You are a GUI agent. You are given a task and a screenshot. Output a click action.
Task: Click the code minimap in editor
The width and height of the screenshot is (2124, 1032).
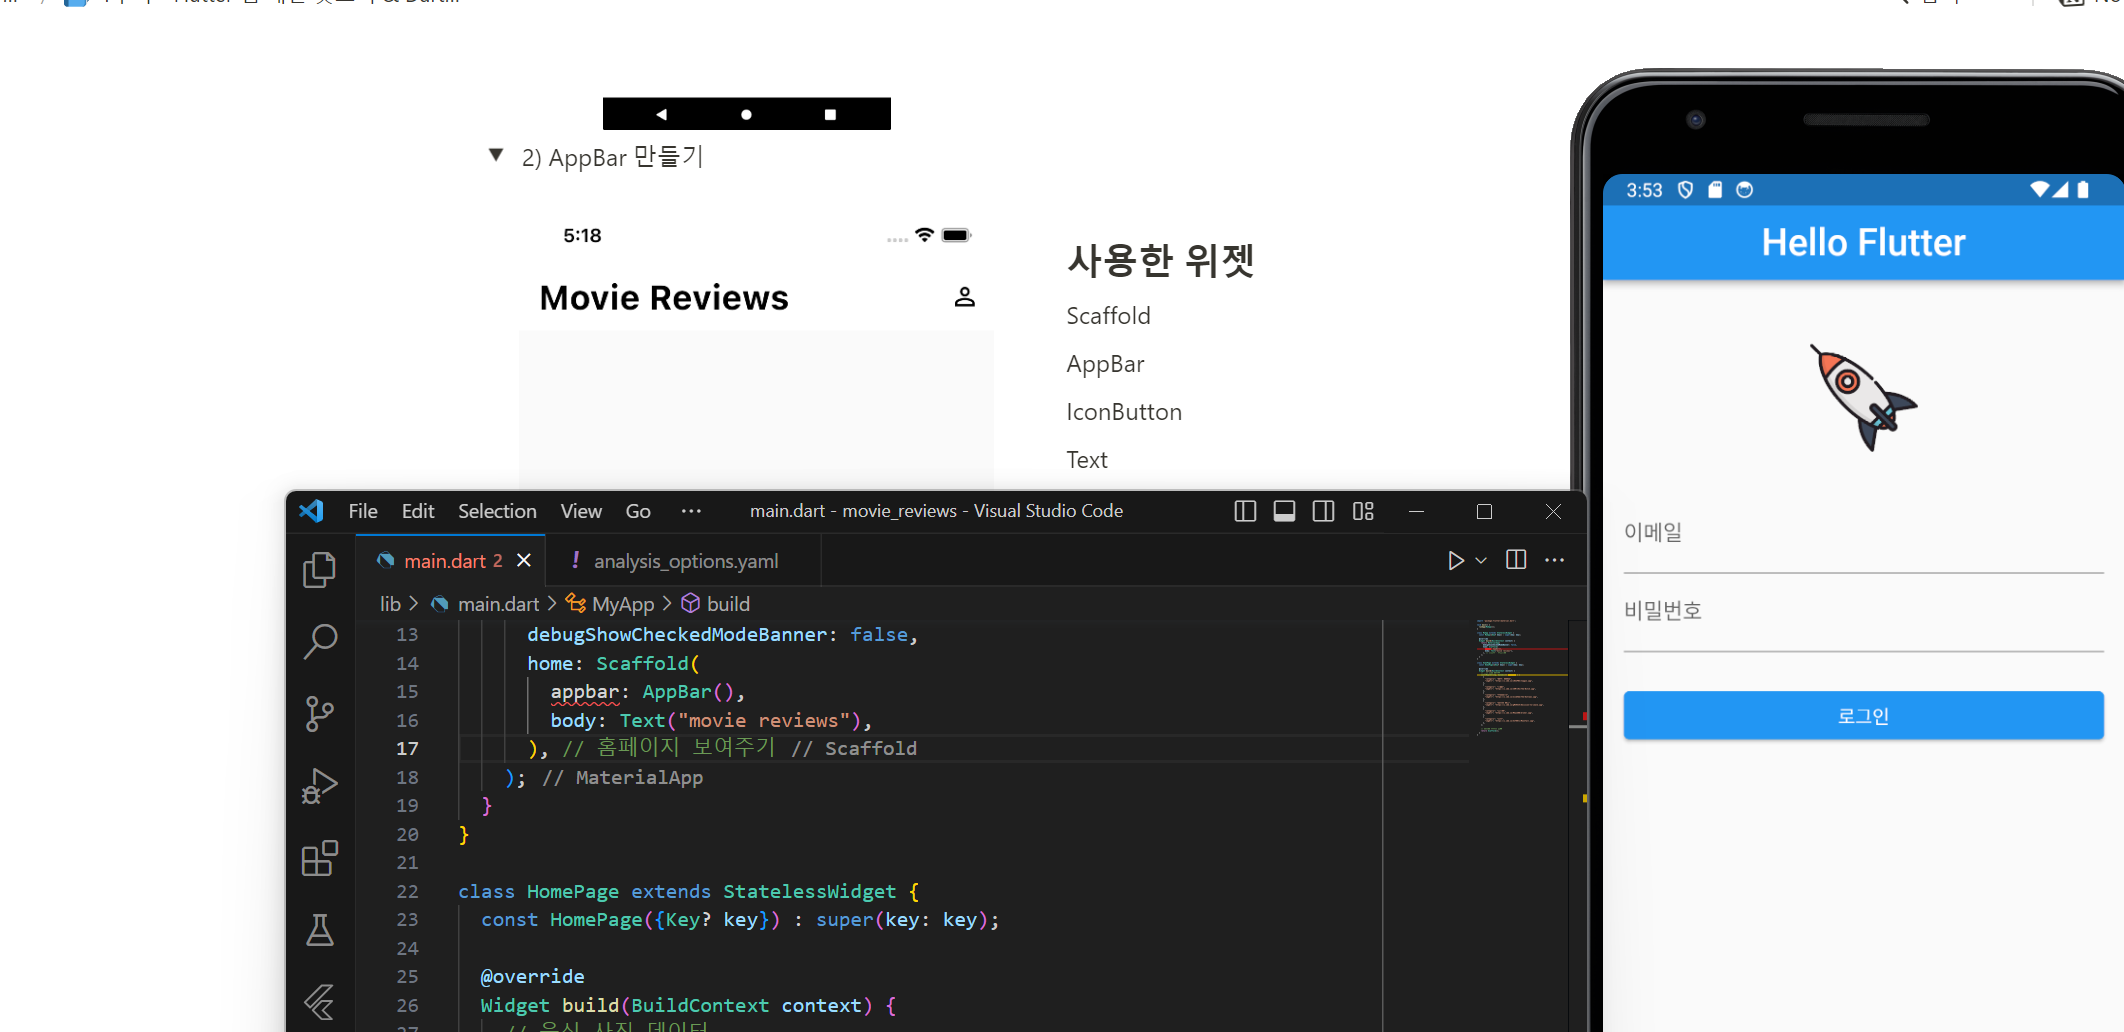tap(1521, 677)
